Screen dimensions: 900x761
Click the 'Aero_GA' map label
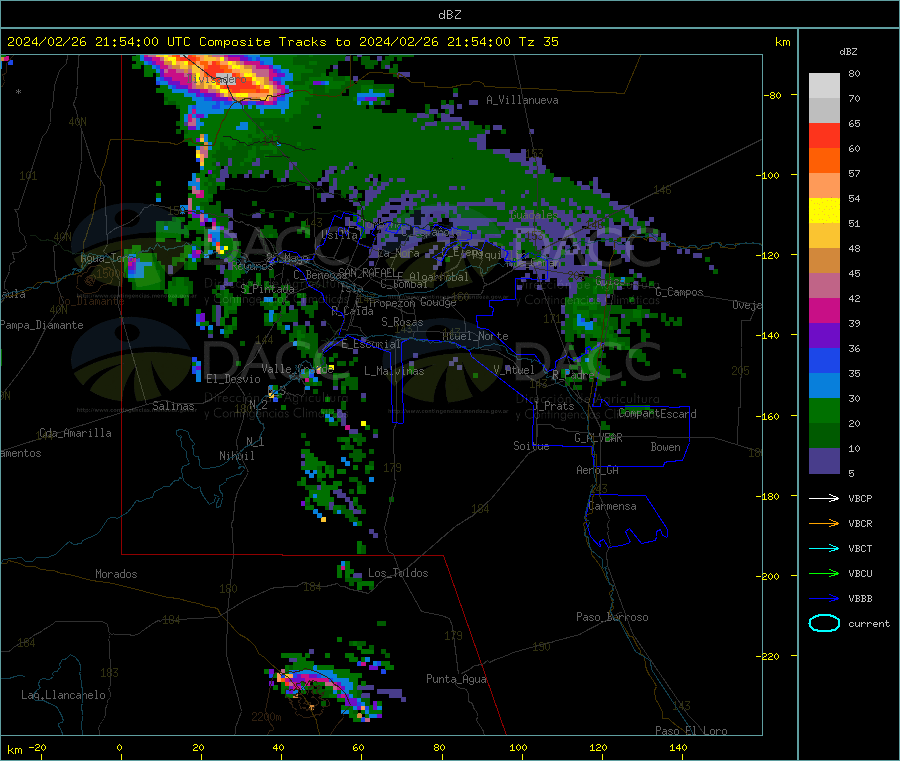(598, 470)
